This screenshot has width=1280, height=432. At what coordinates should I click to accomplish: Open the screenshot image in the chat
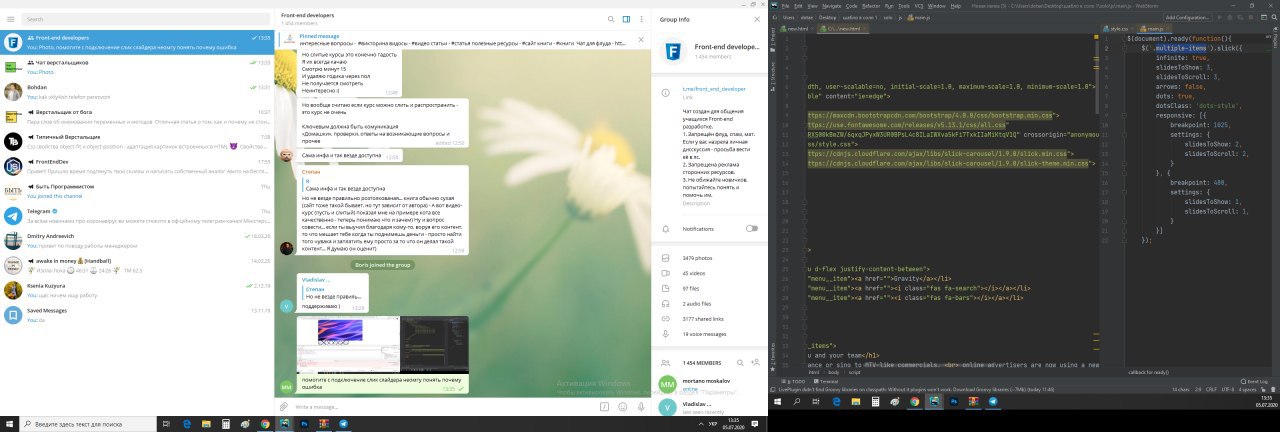click(383, 344)
